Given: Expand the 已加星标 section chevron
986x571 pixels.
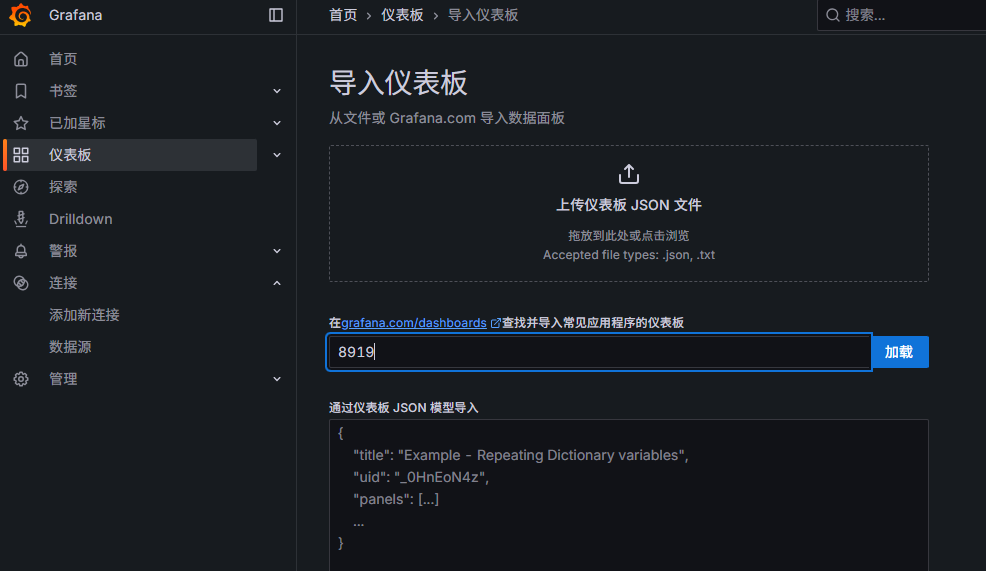Looking at the screenshot, I should (277, 123).
